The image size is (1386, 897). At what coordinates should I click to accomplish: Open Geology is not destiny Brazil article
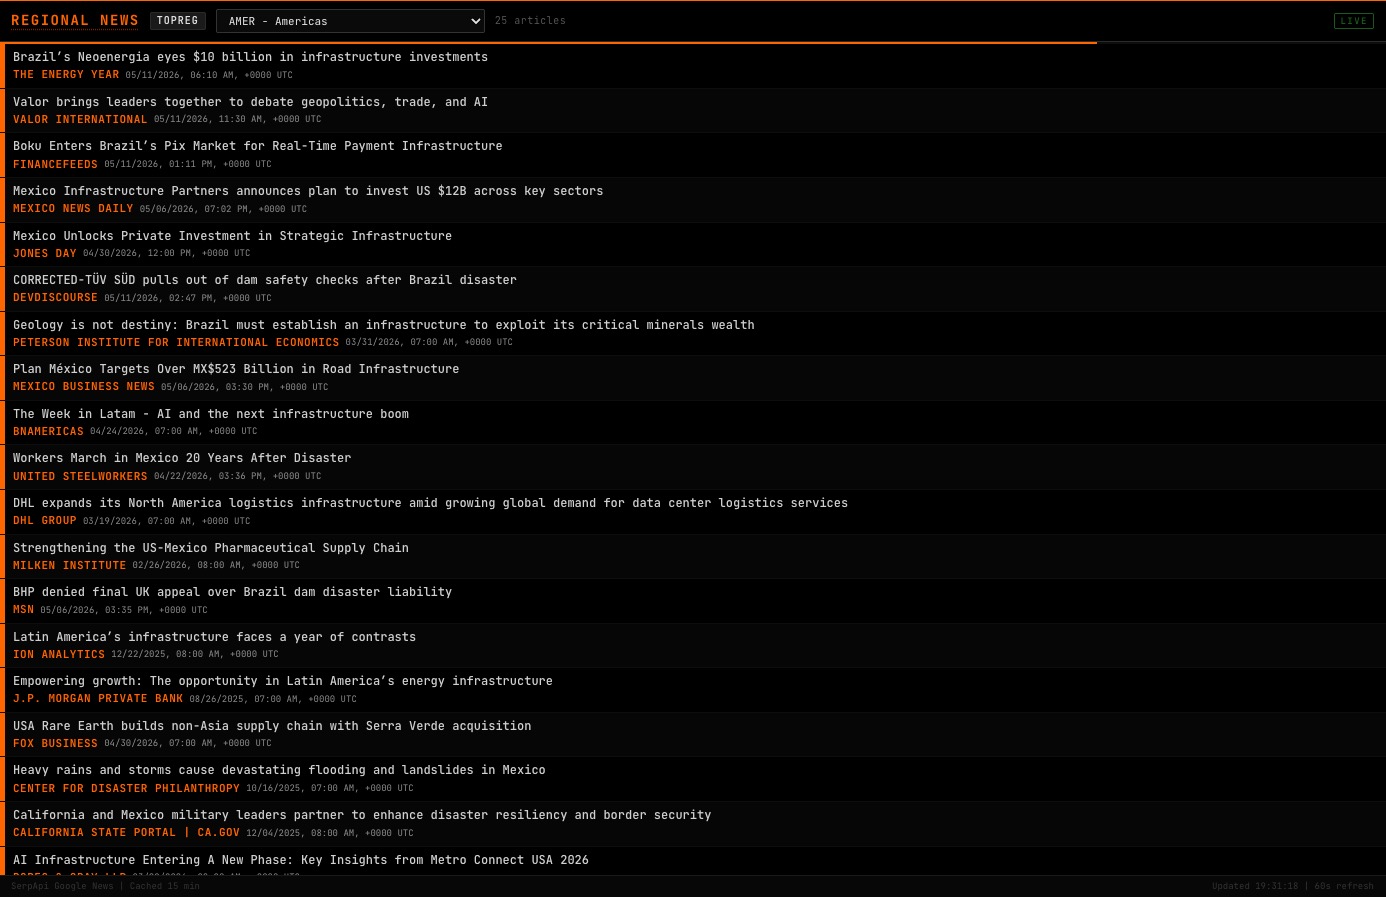click(383, 325)
